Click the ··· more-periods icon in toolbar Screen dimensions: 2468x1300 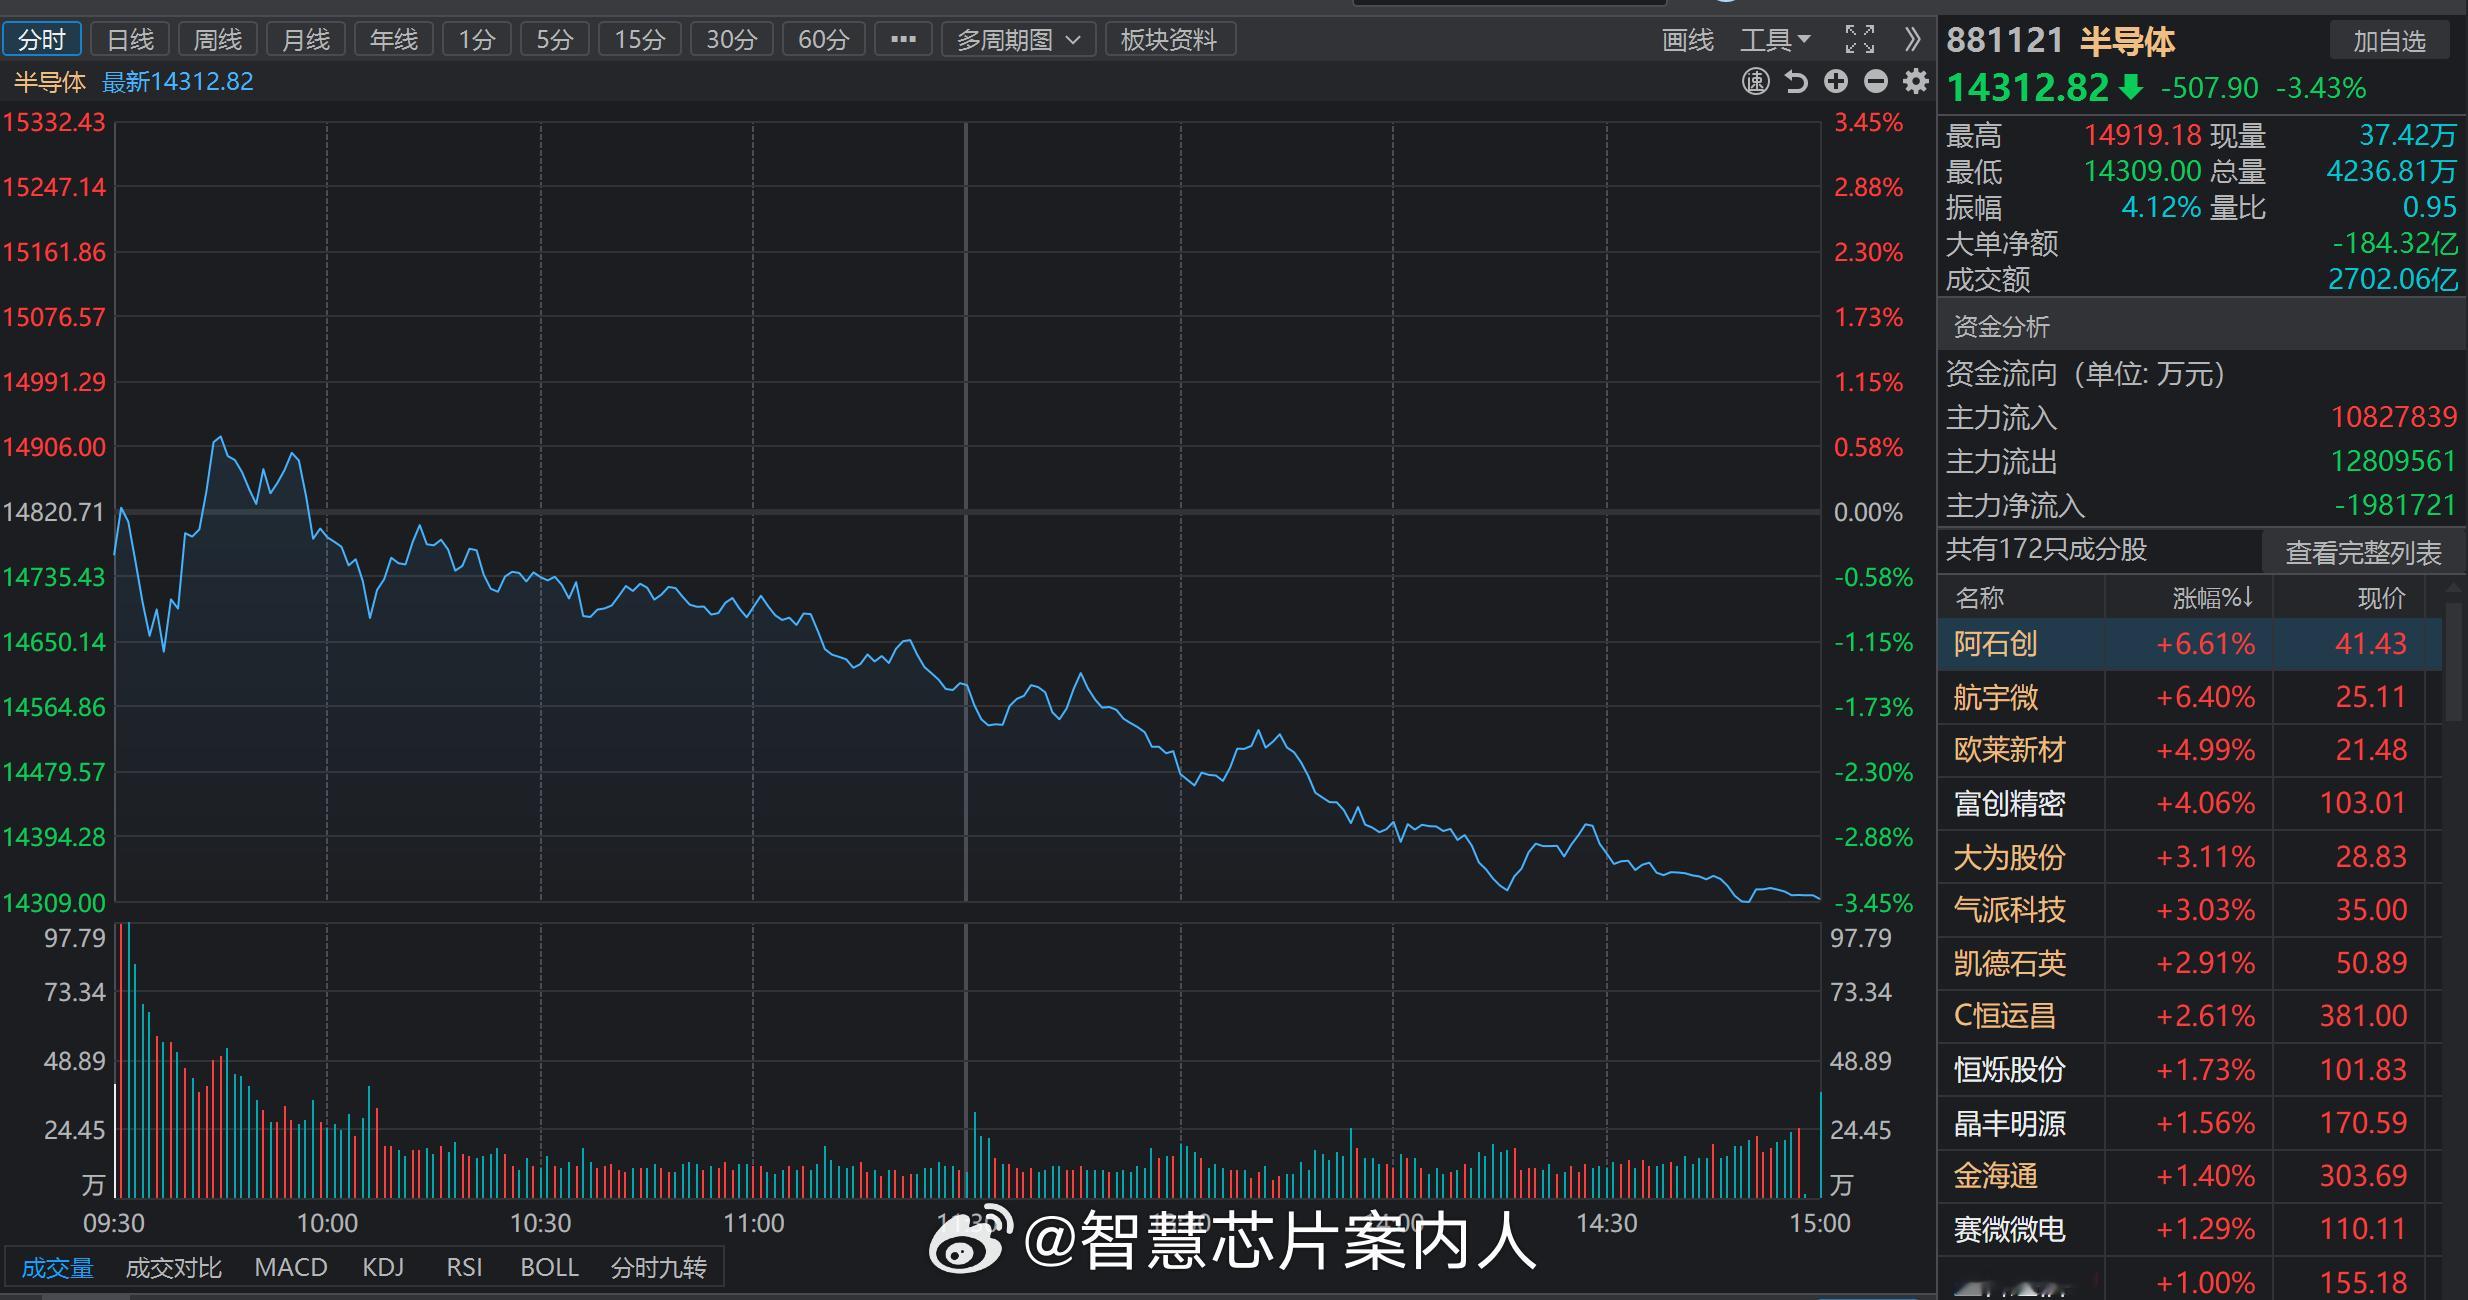(x=903, y=39)
